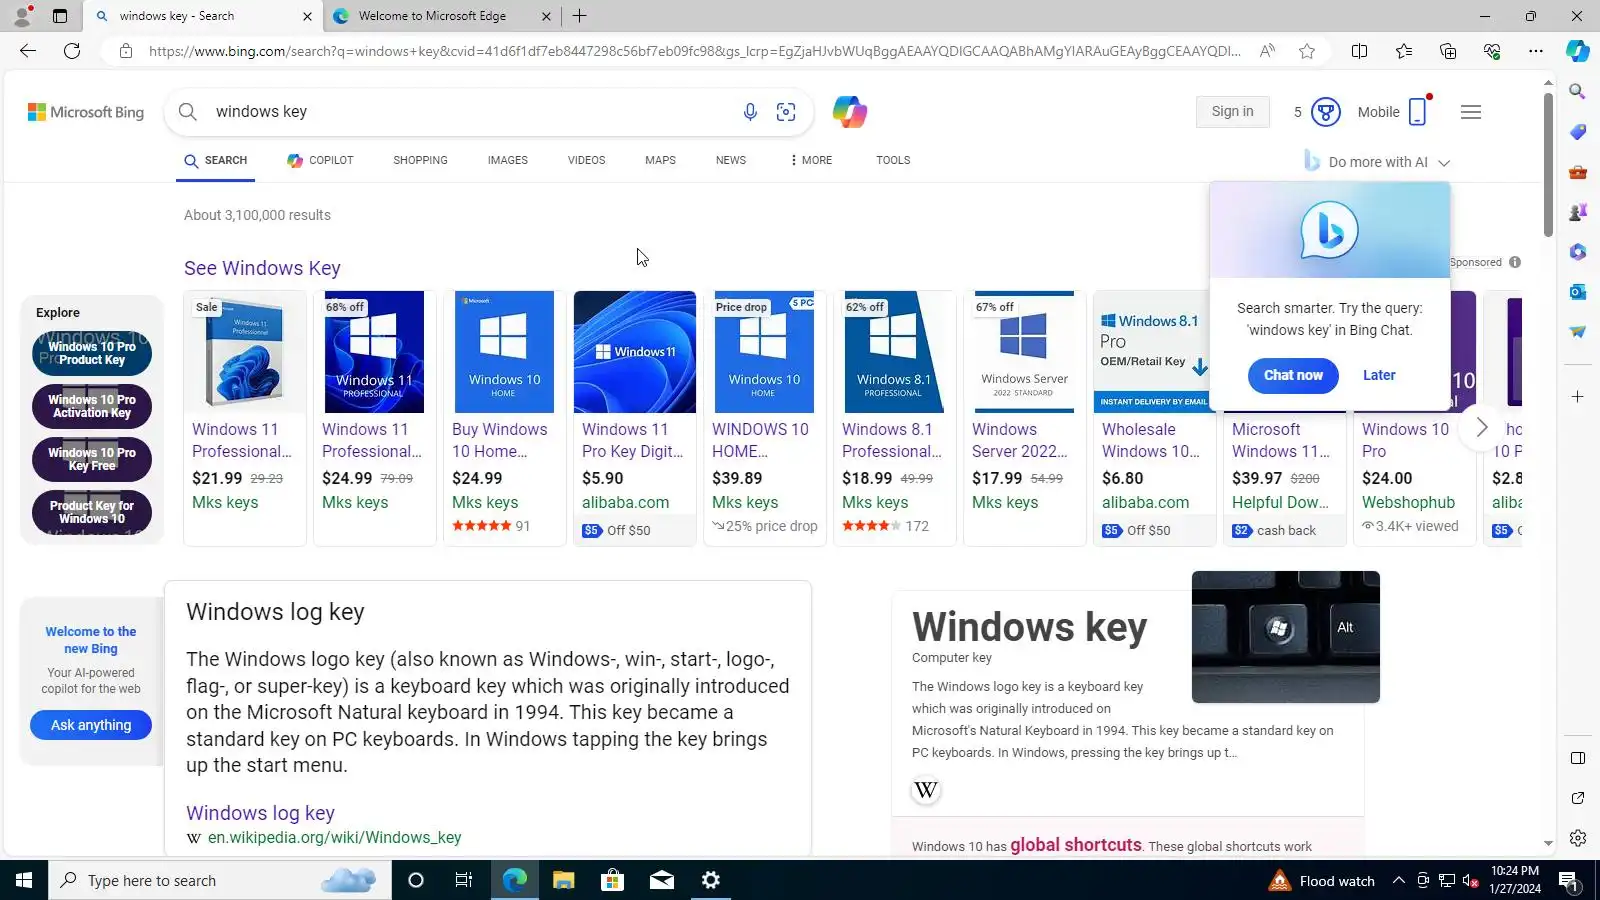Refresh the page
1600x900 pixels.
[72, 51]
